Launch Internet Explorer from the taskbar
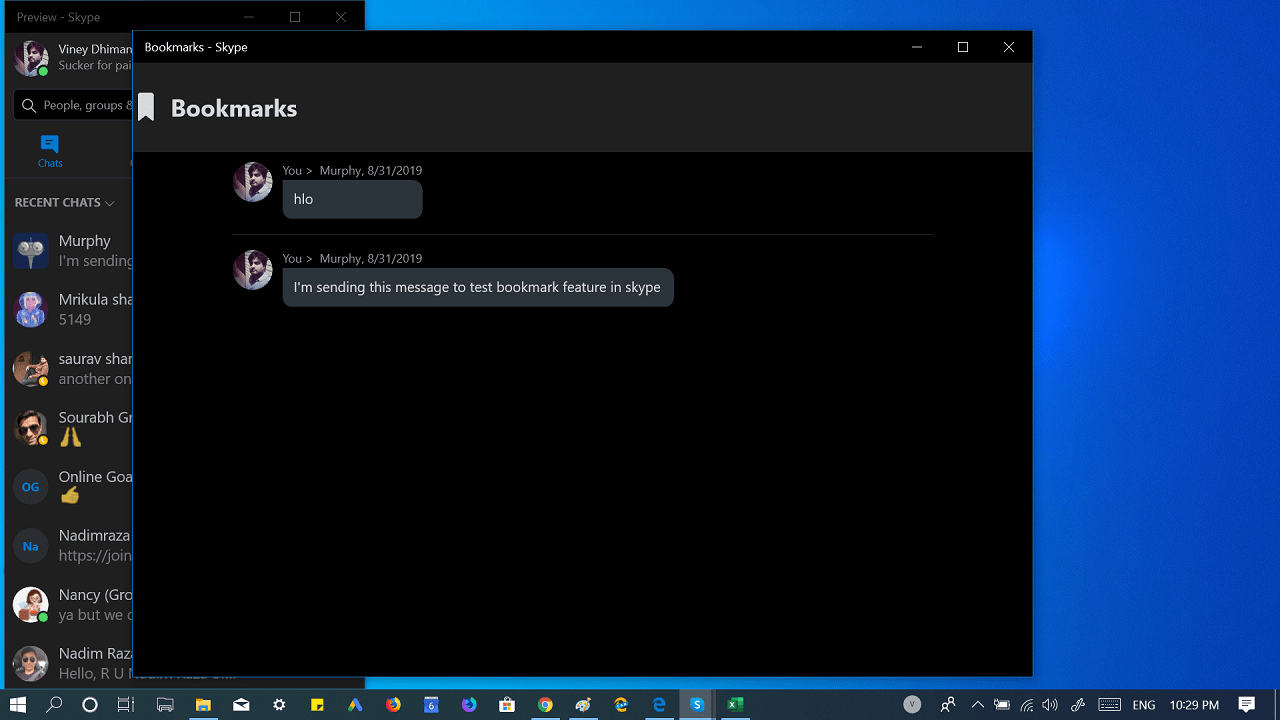 click(621, 705)
